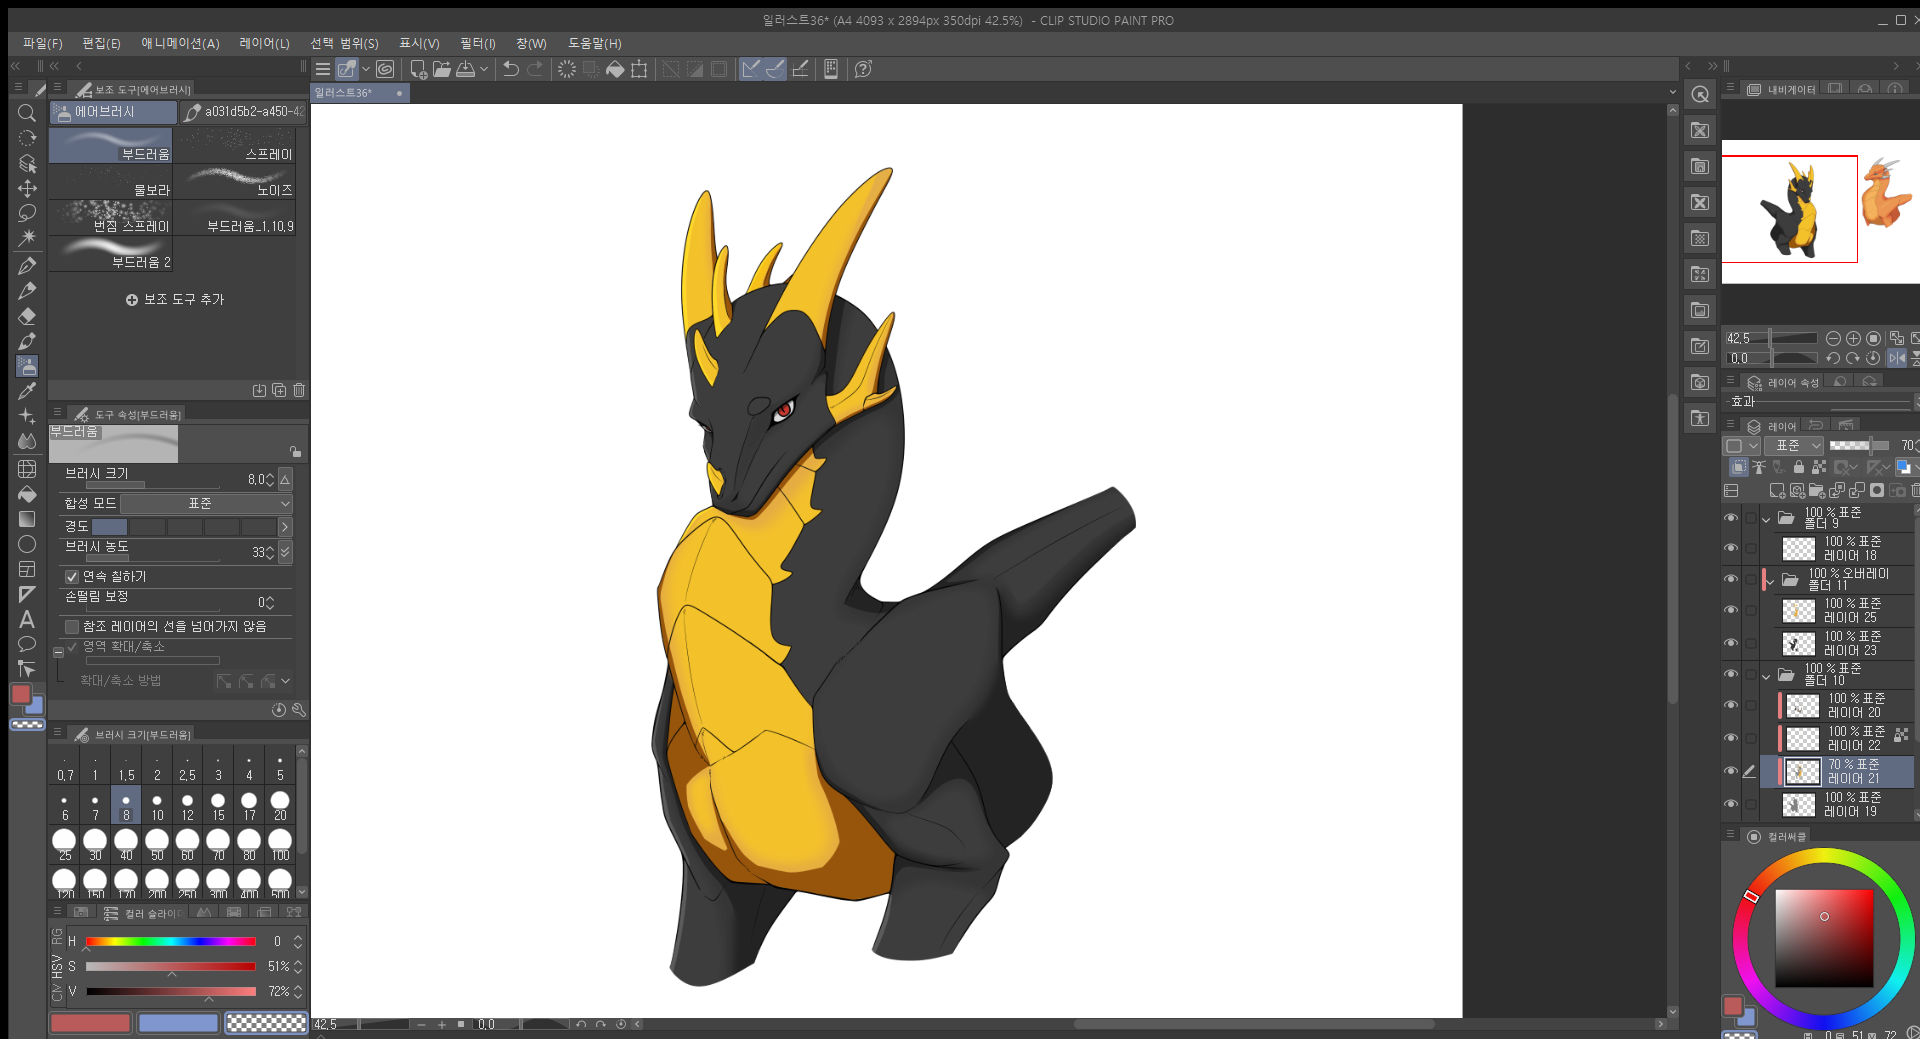This screenshot has height=1039, width=1920.
Task: Hide 레이어 19 using eye icon
Action: point(1731,804)
